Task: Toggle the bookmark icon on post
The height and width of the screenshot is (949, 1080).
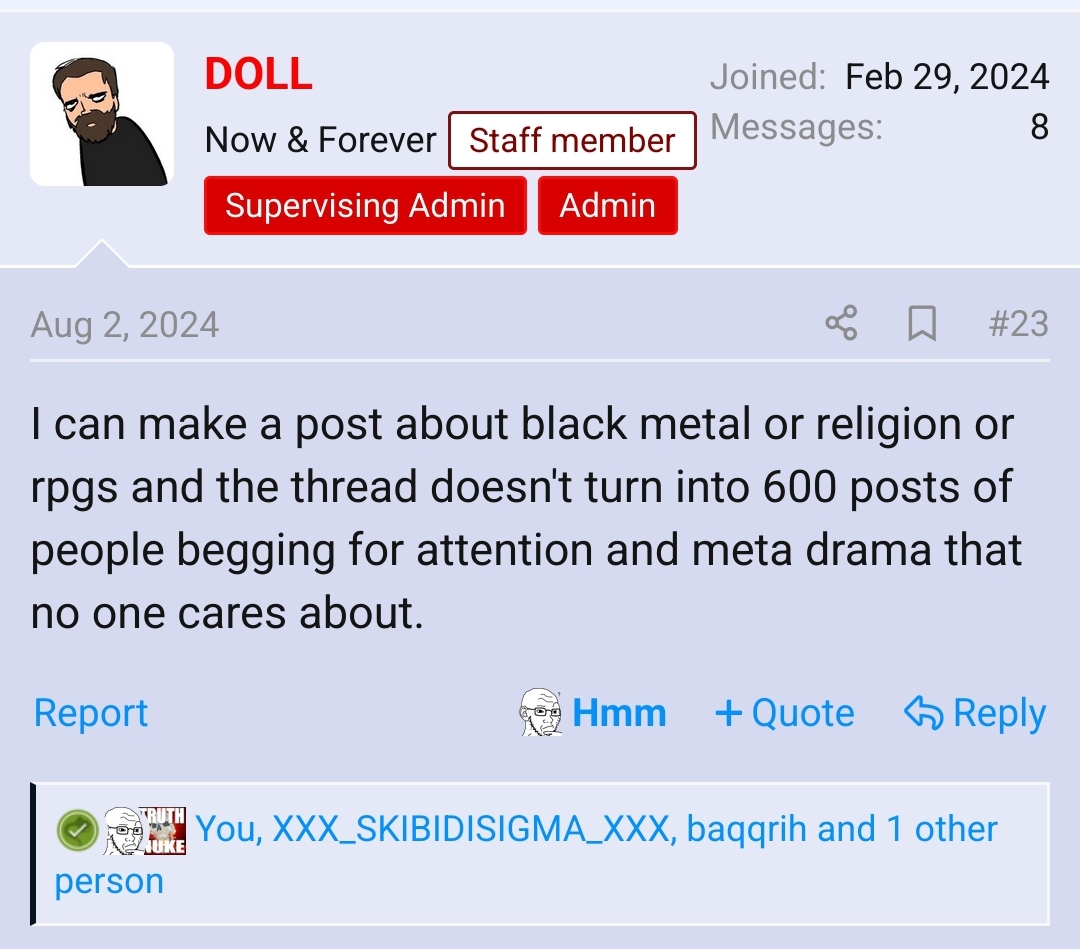Action: pyautogui.click(x=922, y=323)
